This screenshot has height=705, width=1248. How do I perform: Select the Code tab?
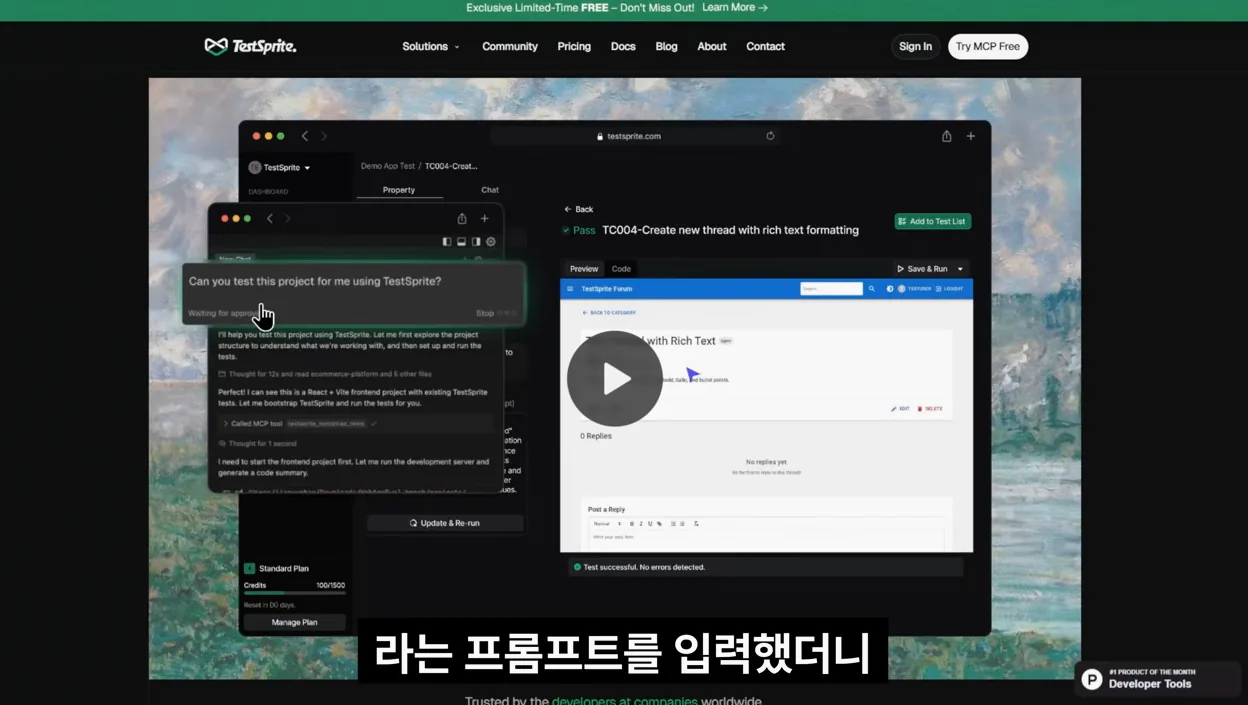[x=621, y=269]
